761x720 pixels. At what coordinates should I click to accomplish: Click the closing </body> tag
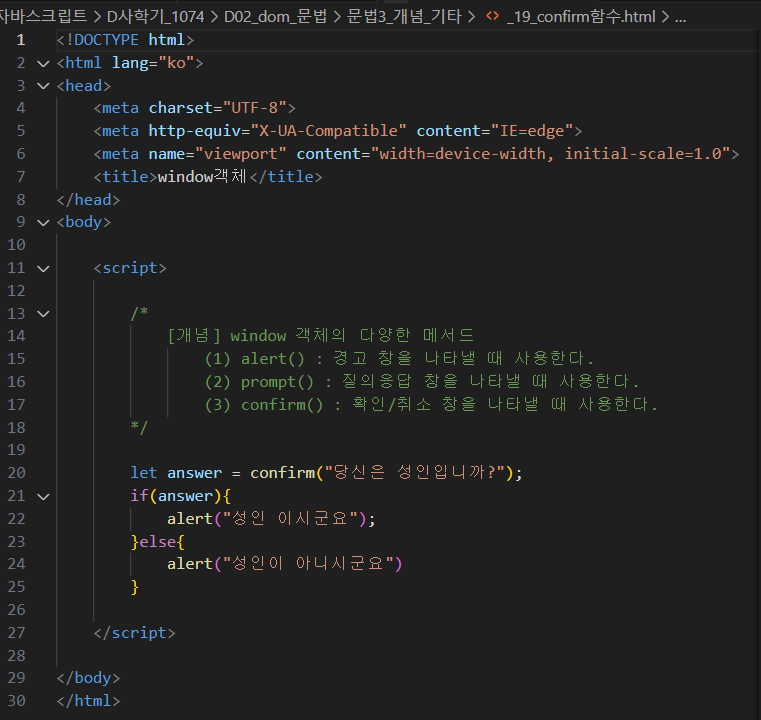[88, 678]
